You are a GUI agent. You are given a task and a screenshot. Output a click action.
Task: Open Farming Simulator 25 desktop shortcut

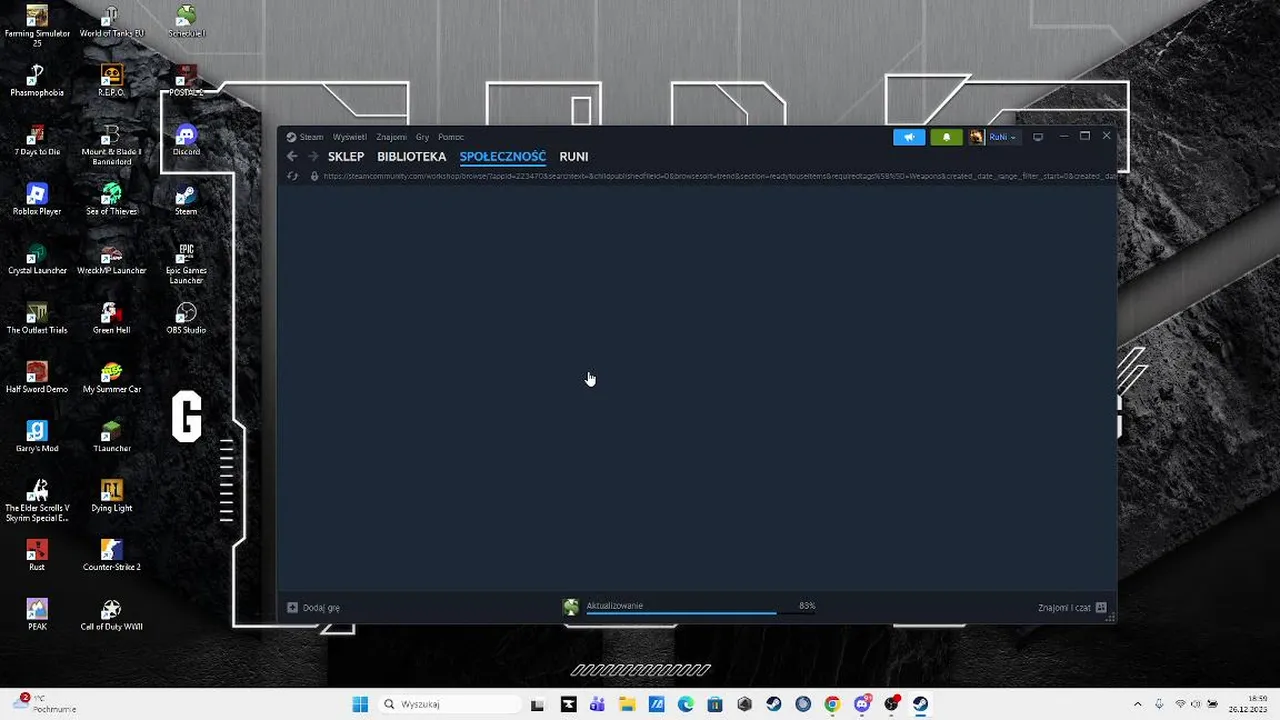pyautogui.click(x=37, y=27)
